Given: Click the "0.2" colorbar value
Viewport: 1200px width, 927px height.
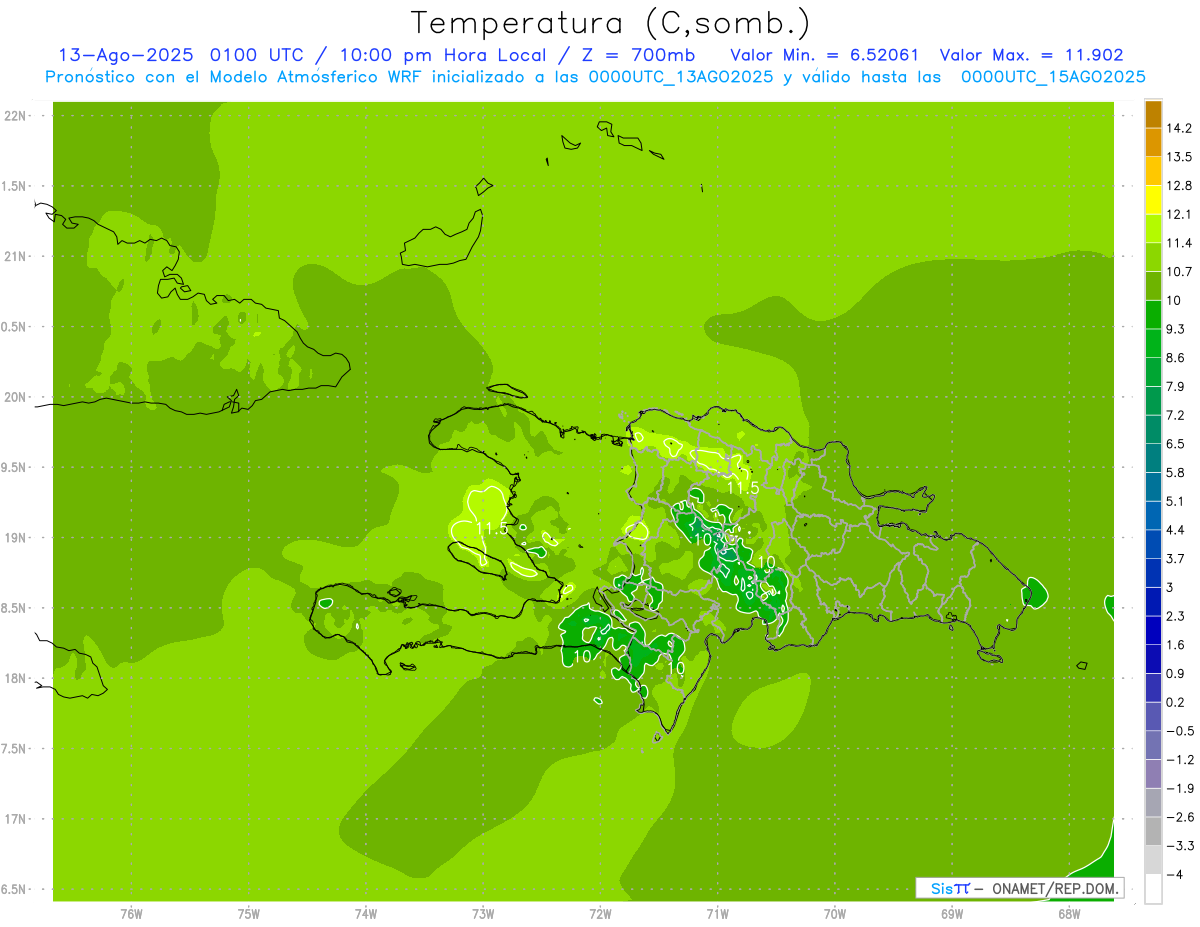Looking at the screenshot, I should point(1175,702).
